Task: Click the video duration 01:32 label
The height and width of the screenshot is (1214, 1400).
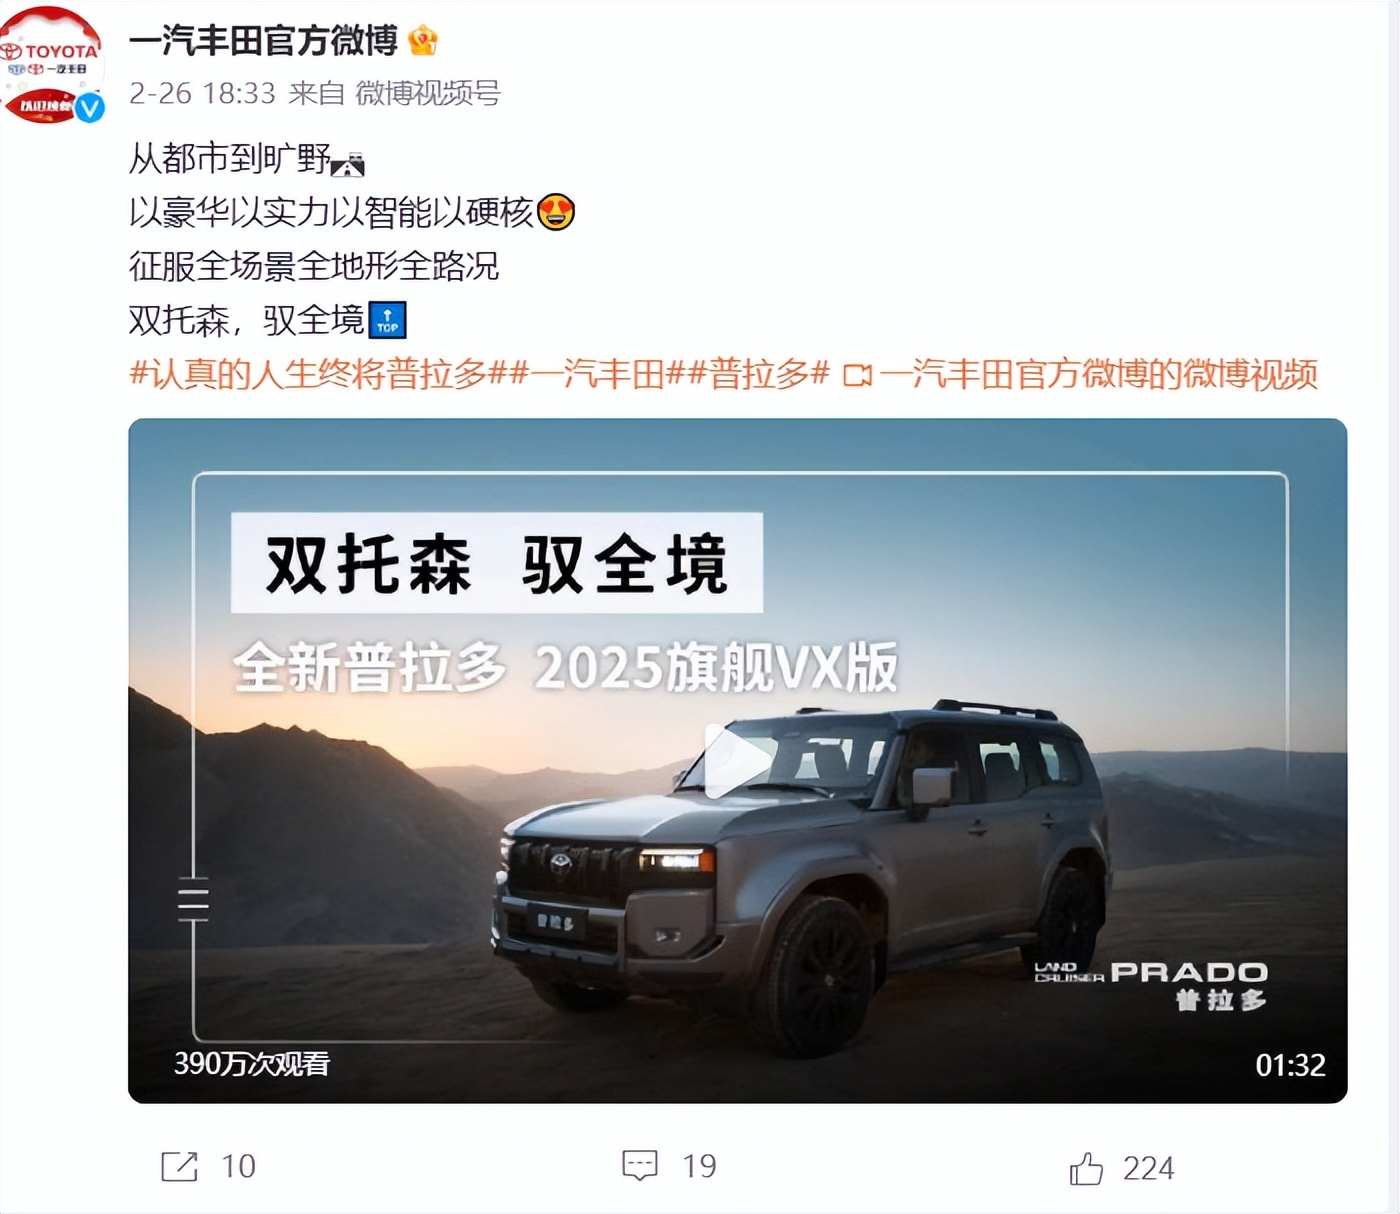Action: click(1290, 1065)
